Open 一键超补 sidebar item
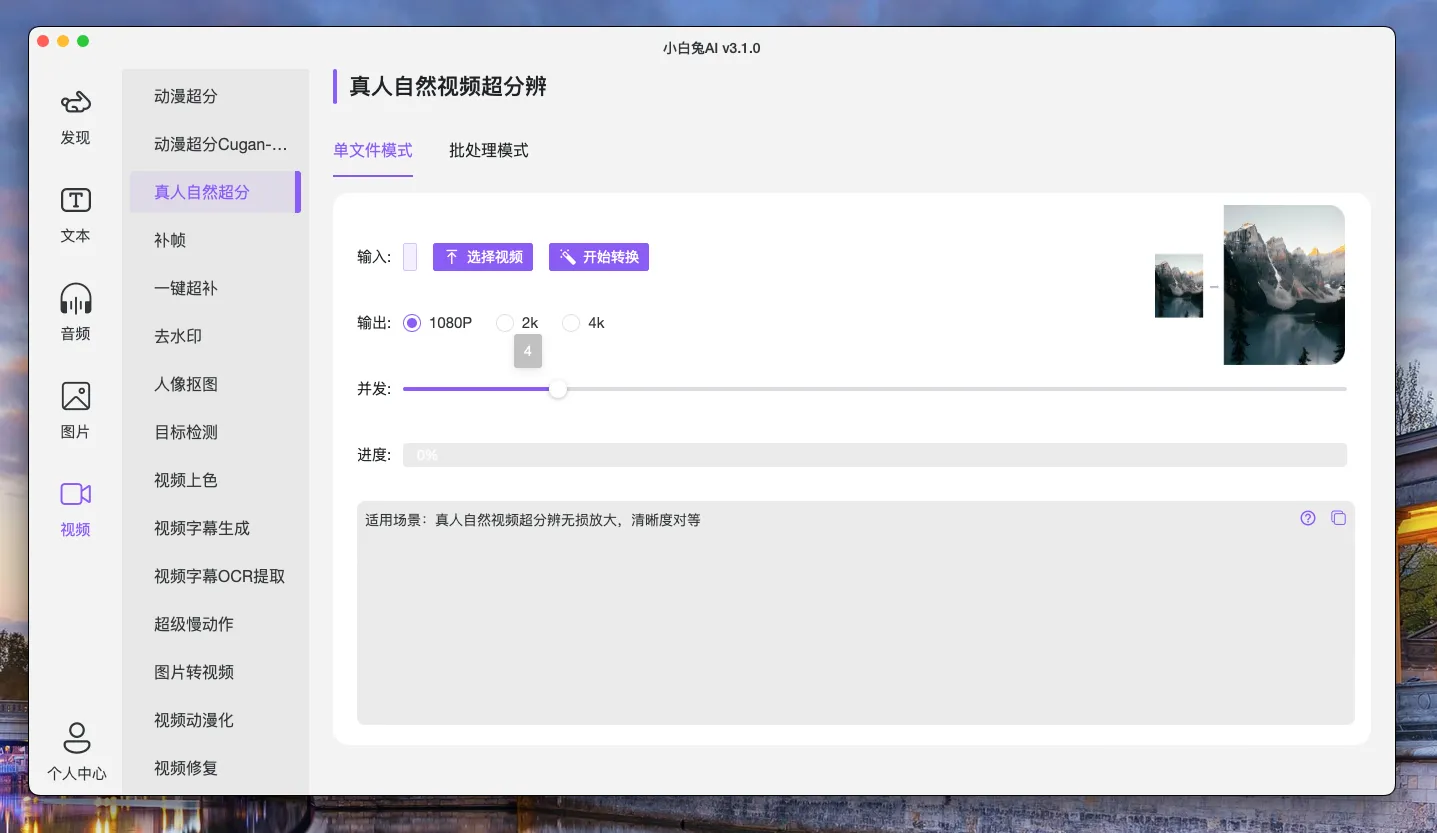Screen dimensions: 1437x833 [215, 288]
